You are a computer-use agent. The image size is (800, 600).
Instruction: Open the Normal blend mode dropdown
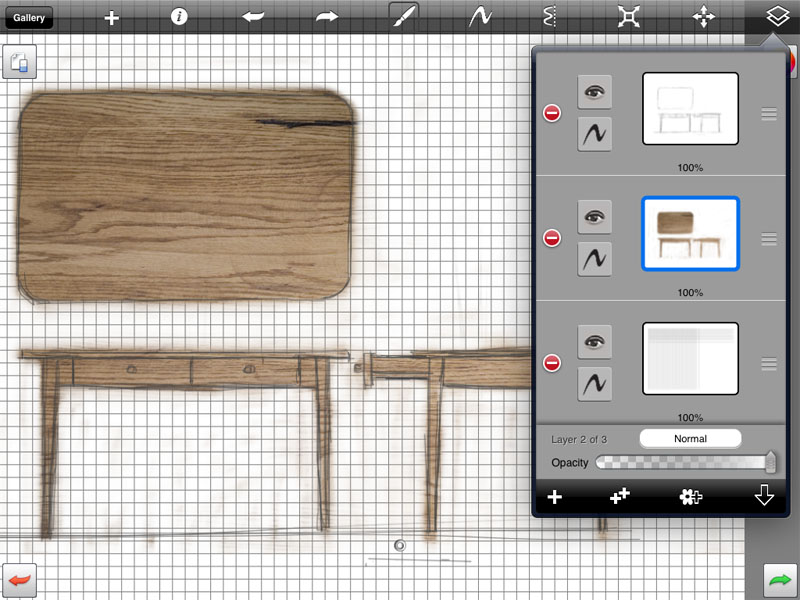coord(690,438)
